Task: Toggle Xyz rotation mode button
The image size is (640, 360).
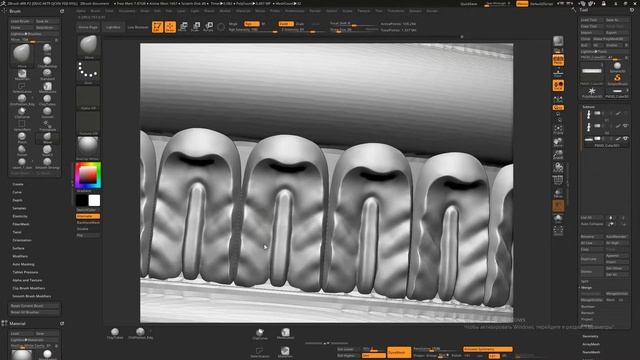Action: click(x=558, y=107)
